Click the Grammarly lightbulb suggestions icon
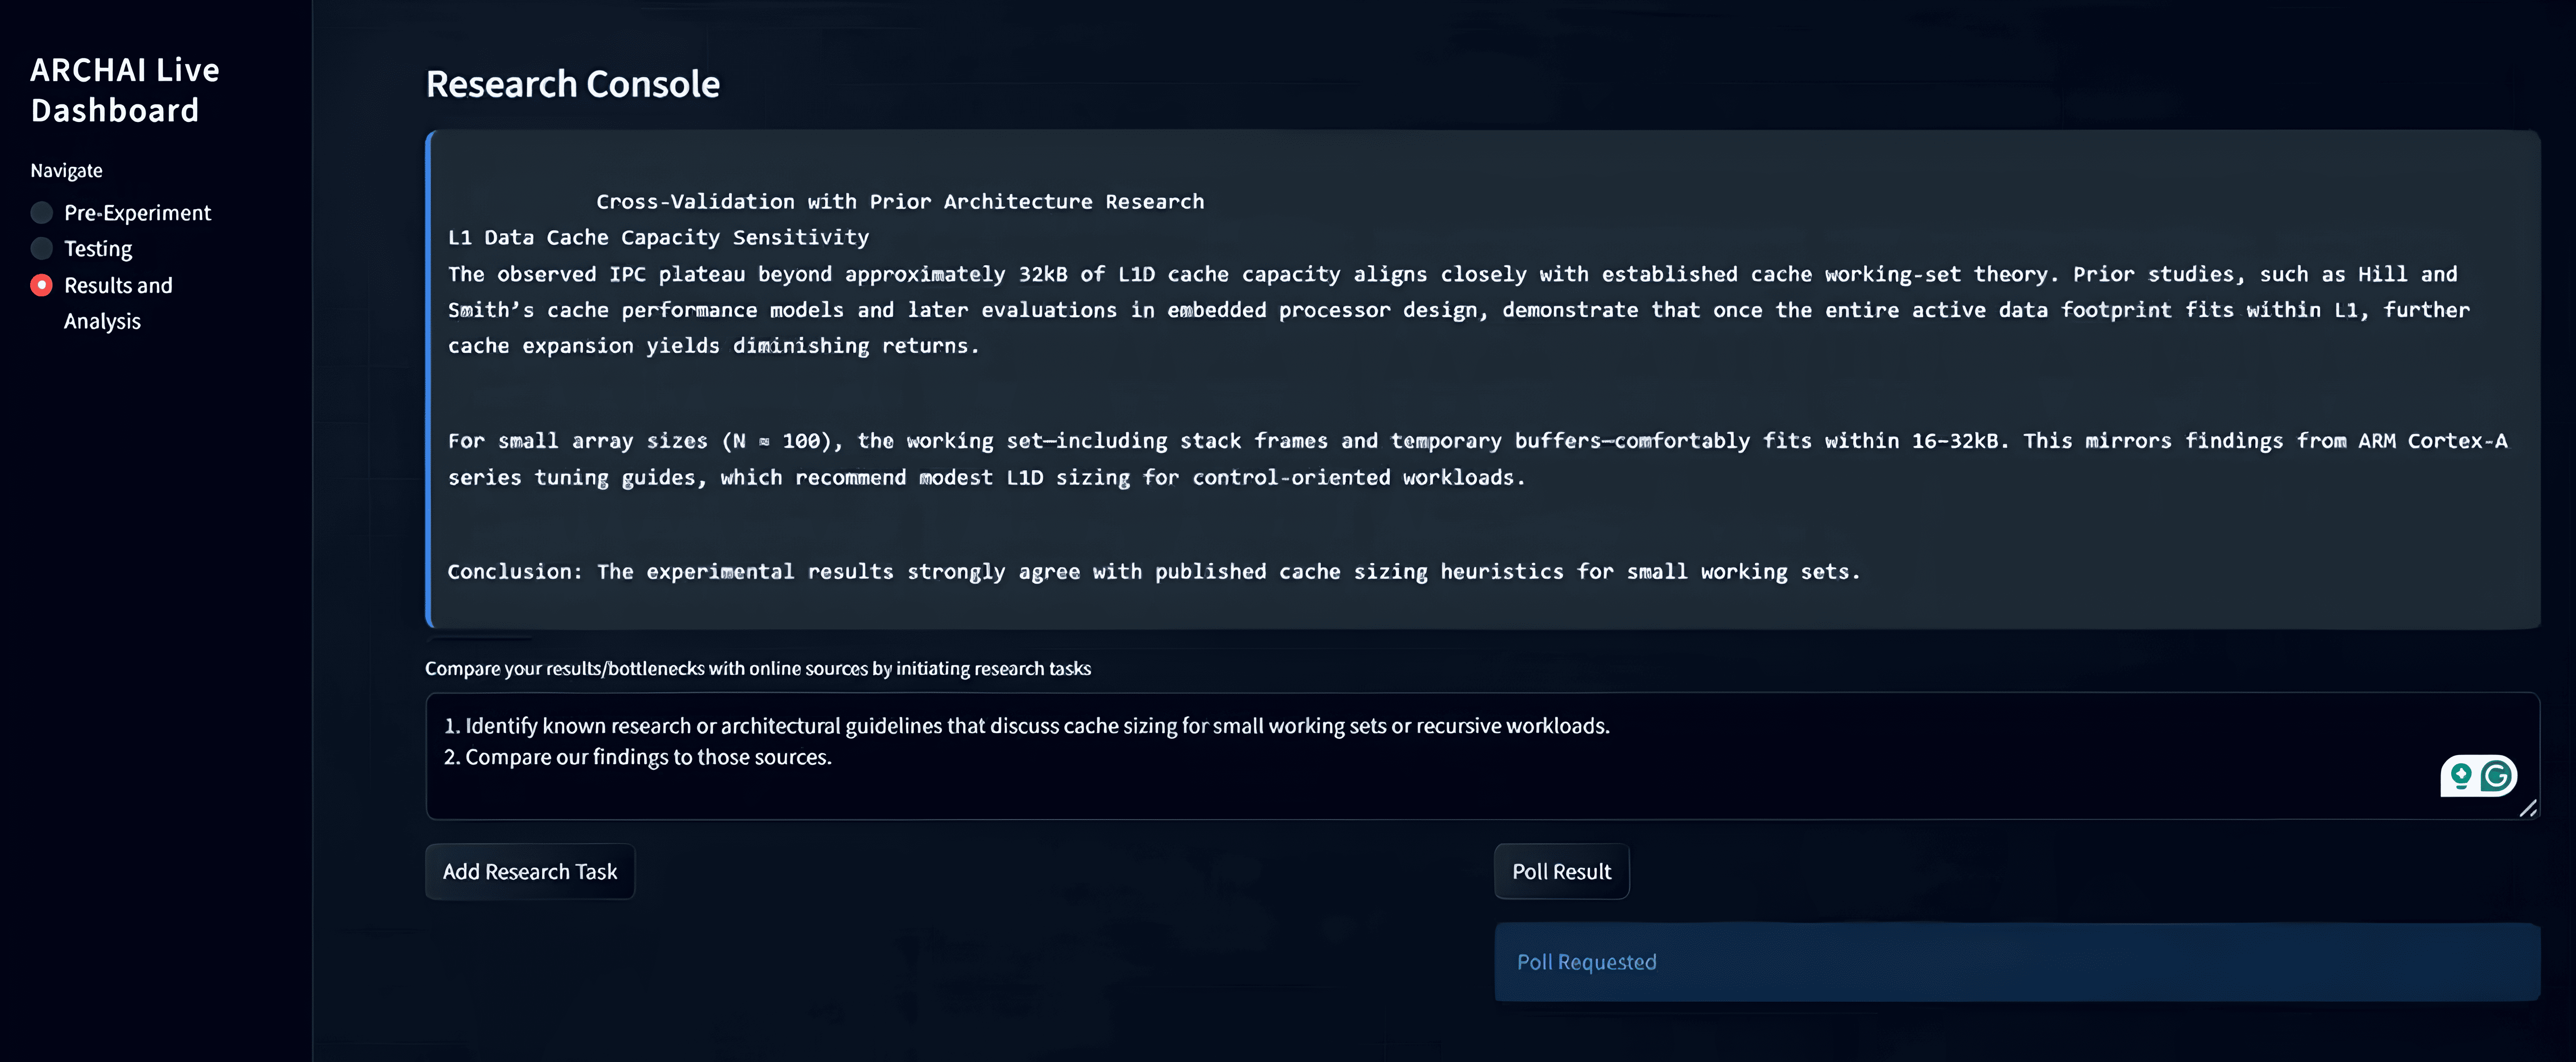Image resolution: width=2576 pixels, height=1062 pixels. point(2461,776)
